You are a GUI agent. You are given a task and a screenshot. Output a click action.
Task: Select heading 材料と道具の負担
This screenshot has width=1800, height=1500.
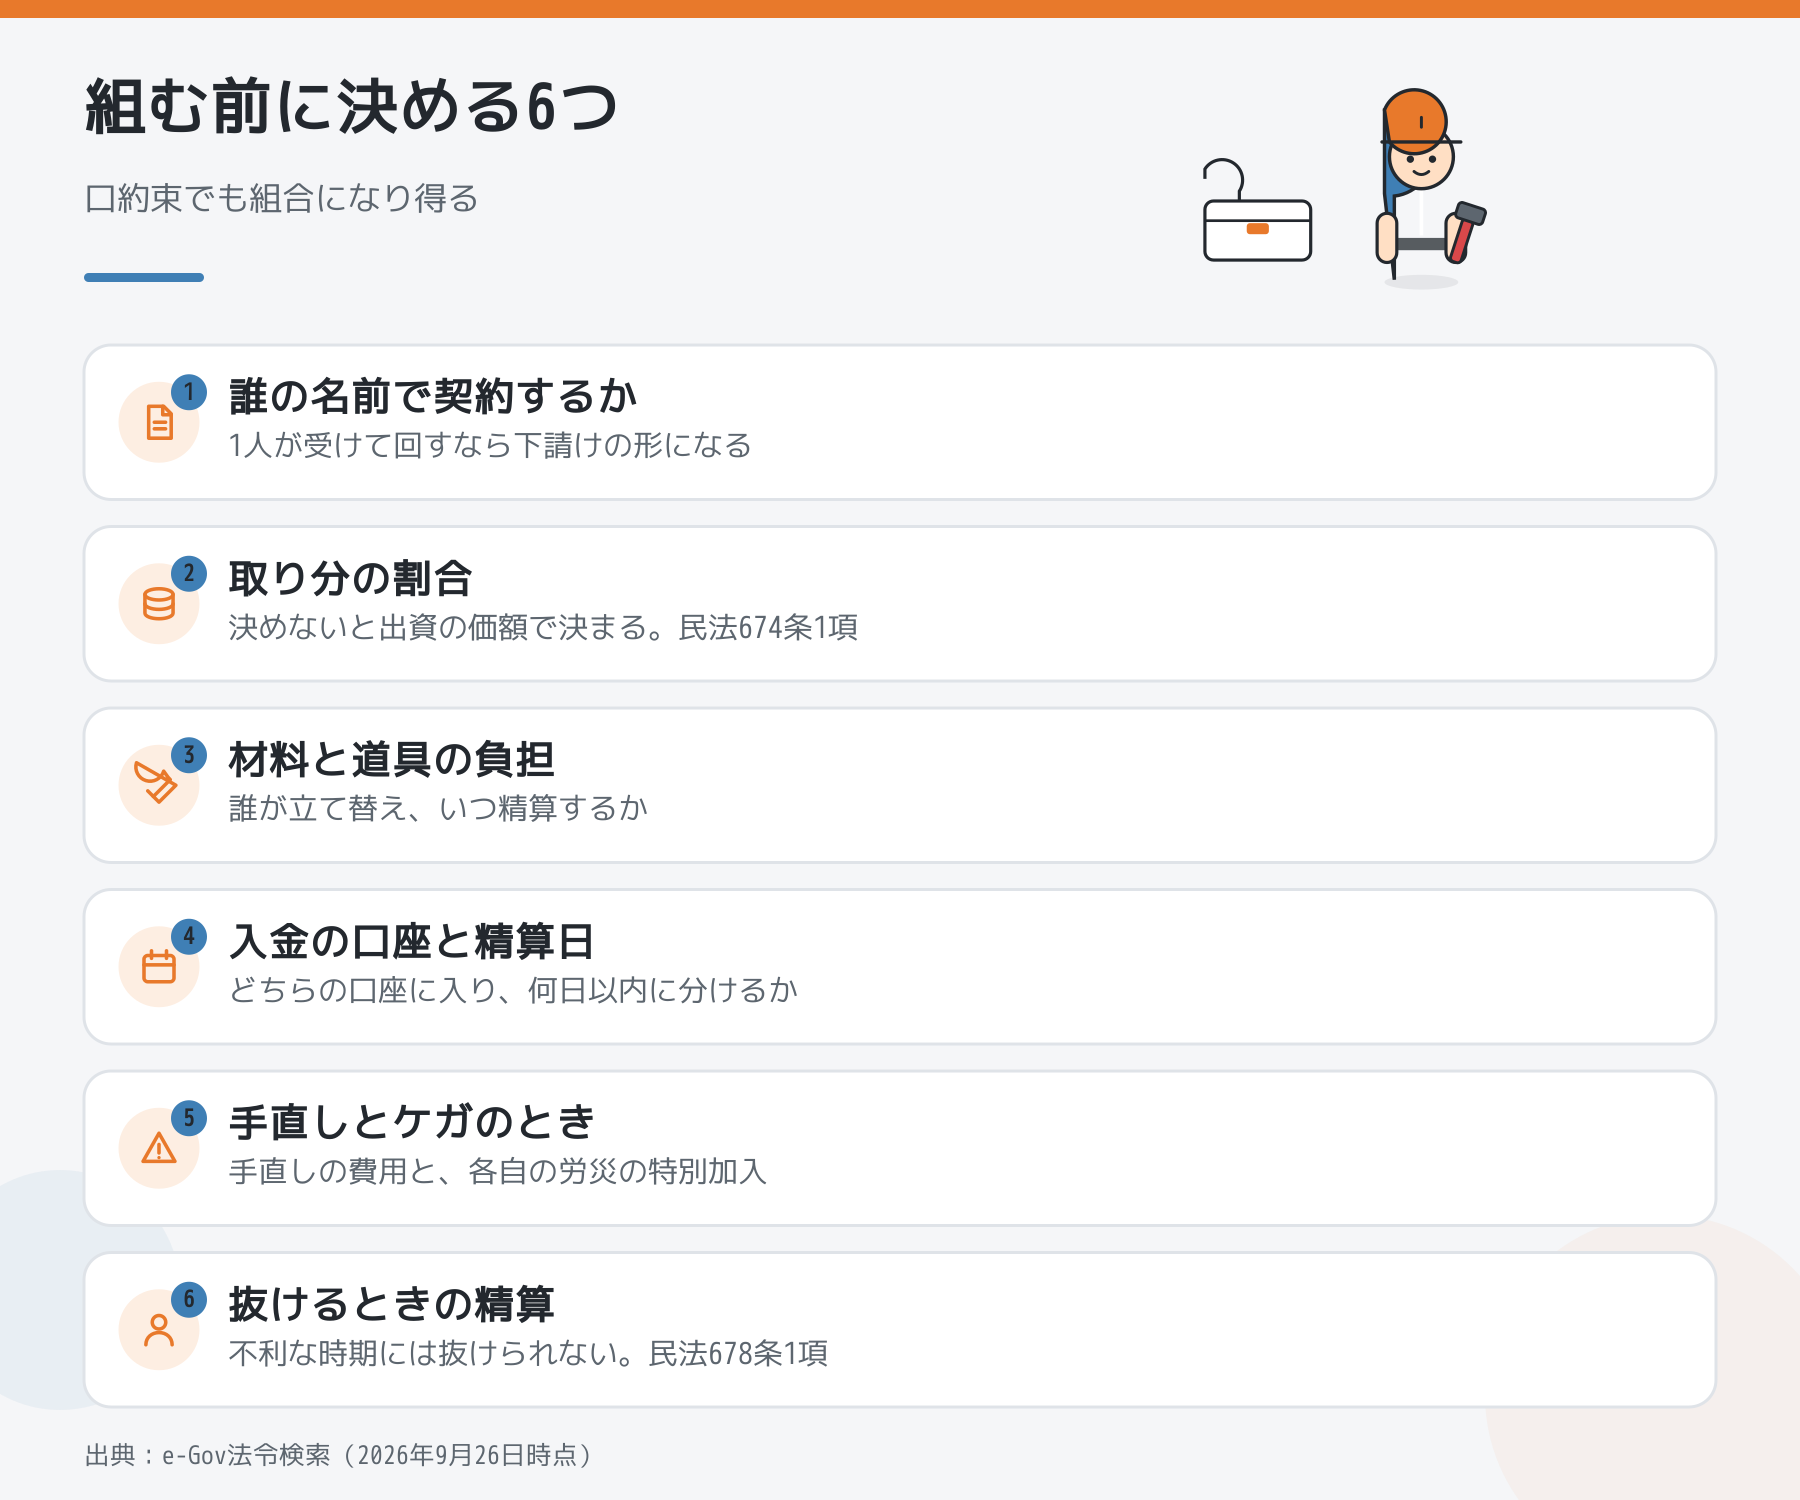[x=391, y=760]
